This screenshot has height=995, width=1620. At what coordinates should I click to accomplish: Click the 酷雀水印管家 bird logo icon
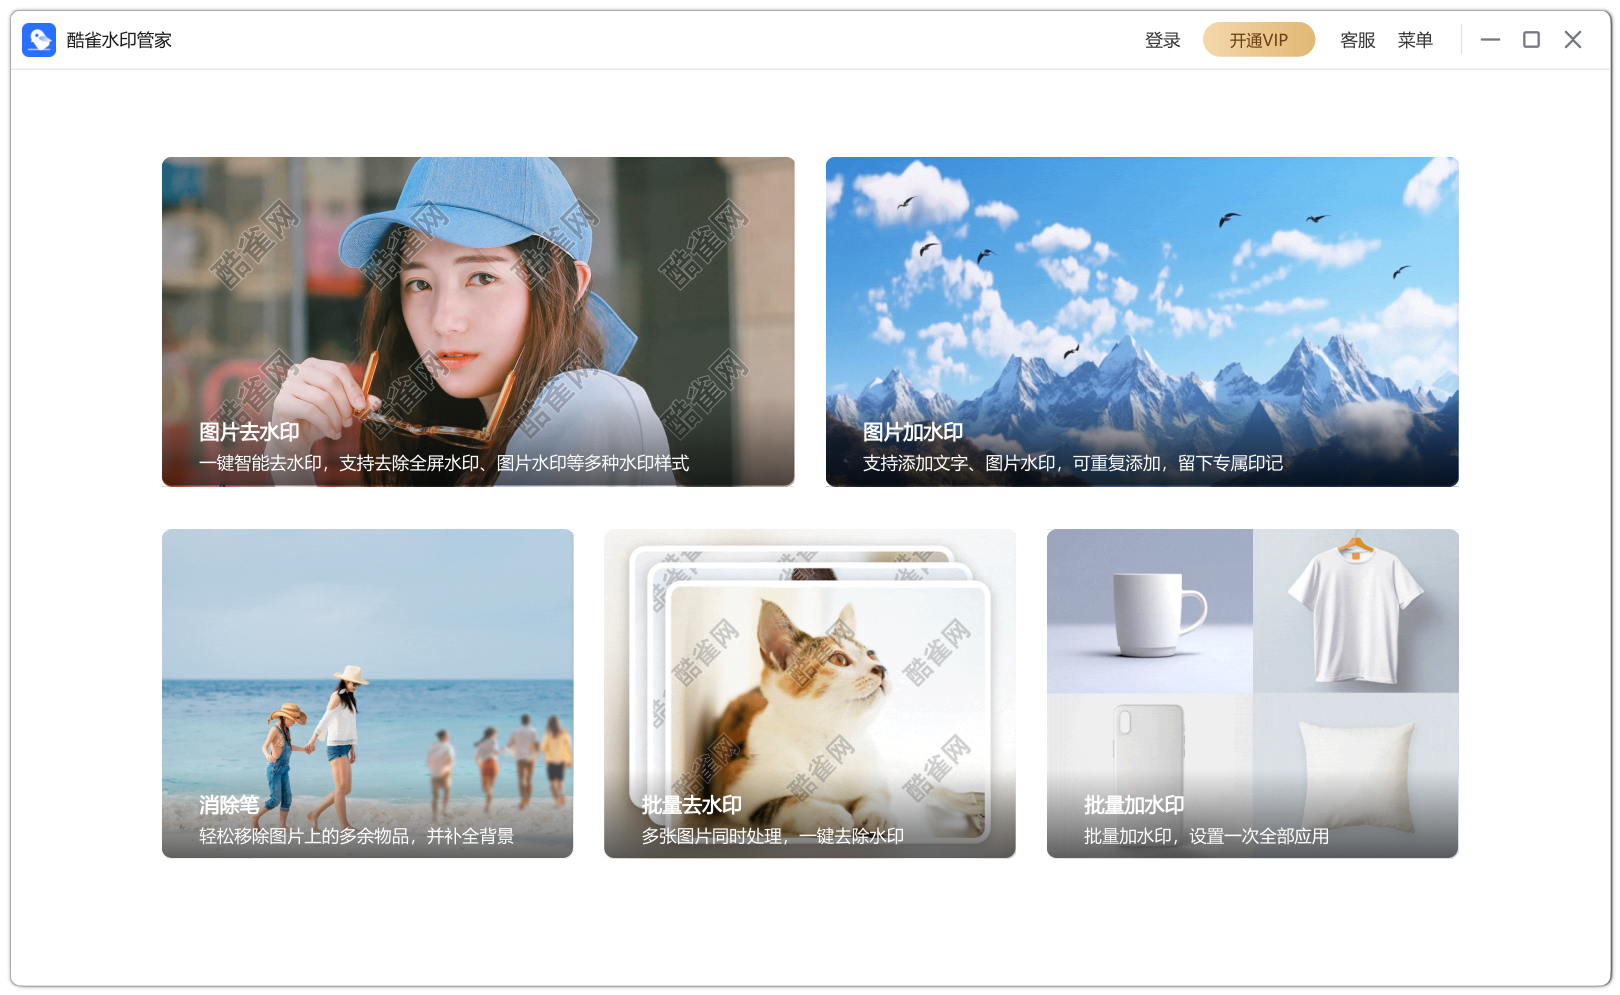(x=39, y=40)
